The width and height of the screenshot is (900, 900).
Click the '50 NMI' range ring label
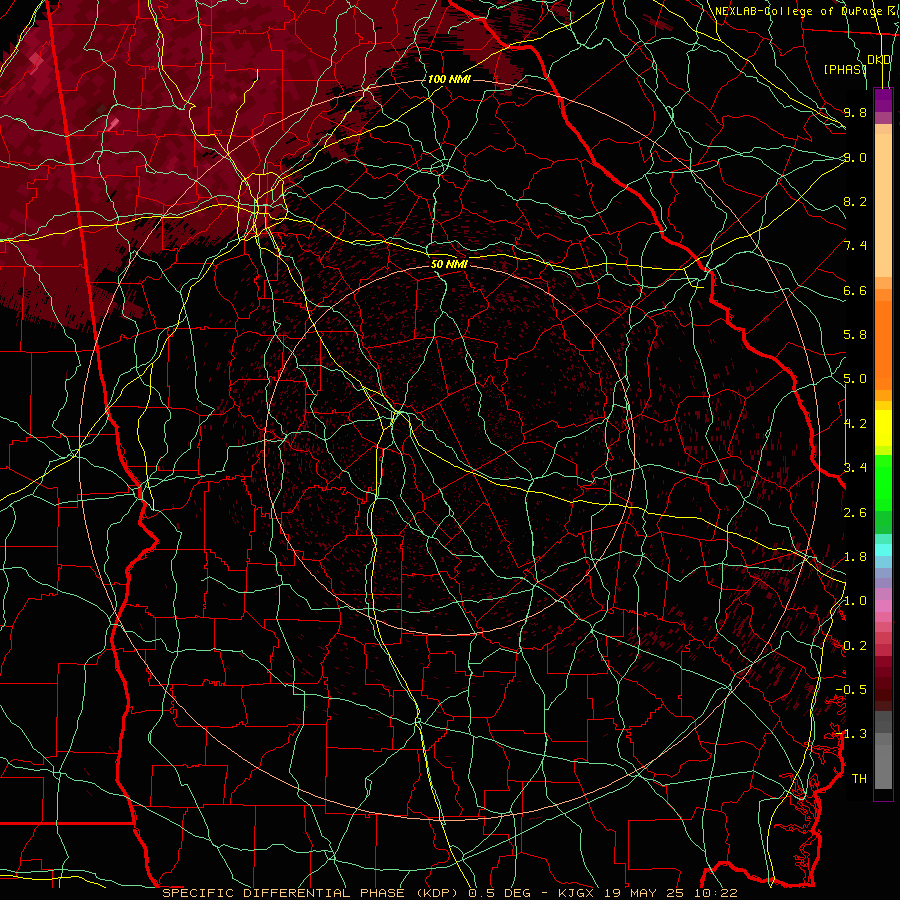pos(449,264)
